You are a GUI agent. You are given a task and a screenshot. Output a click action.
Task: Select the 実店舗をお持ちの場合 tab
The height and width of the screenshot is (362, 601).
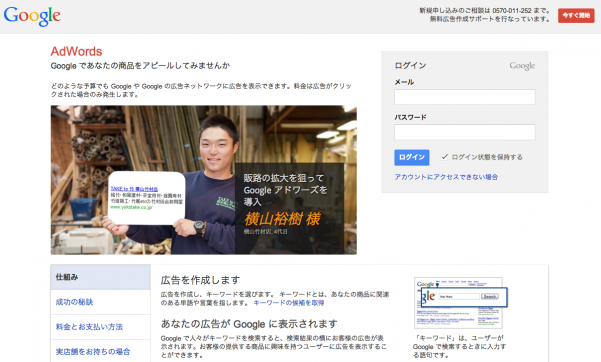[100, 351]
